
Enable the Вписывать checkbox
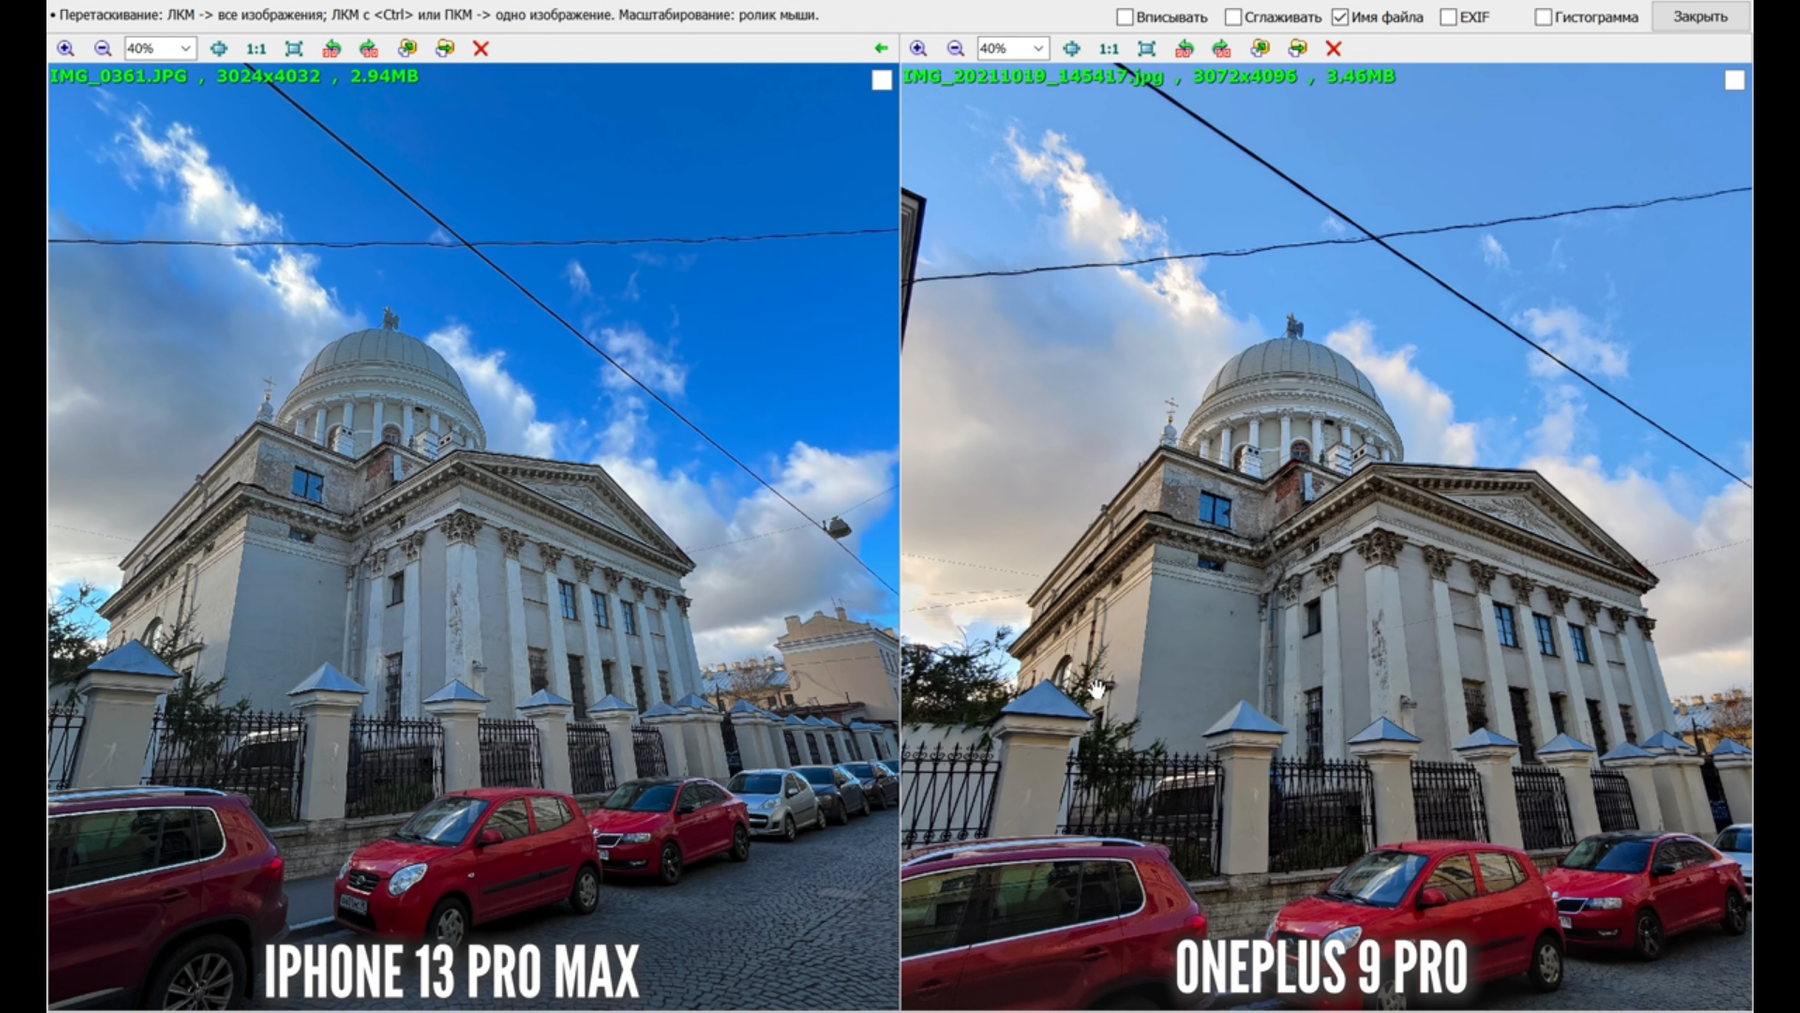1125,17
